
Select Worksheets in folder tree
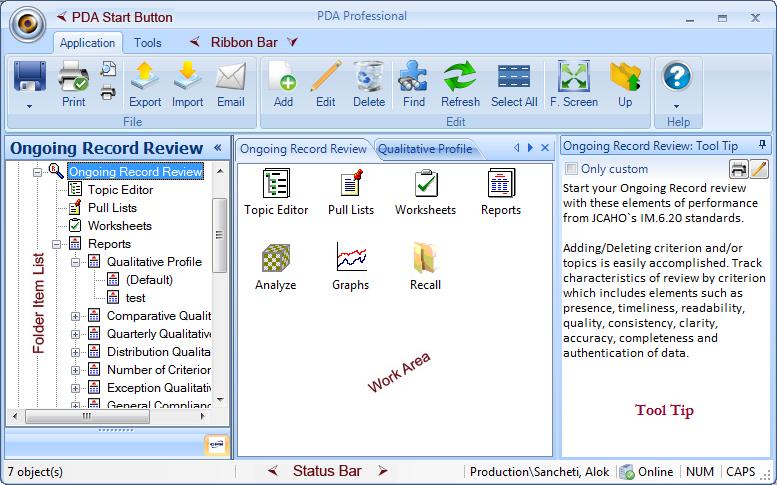119,226
